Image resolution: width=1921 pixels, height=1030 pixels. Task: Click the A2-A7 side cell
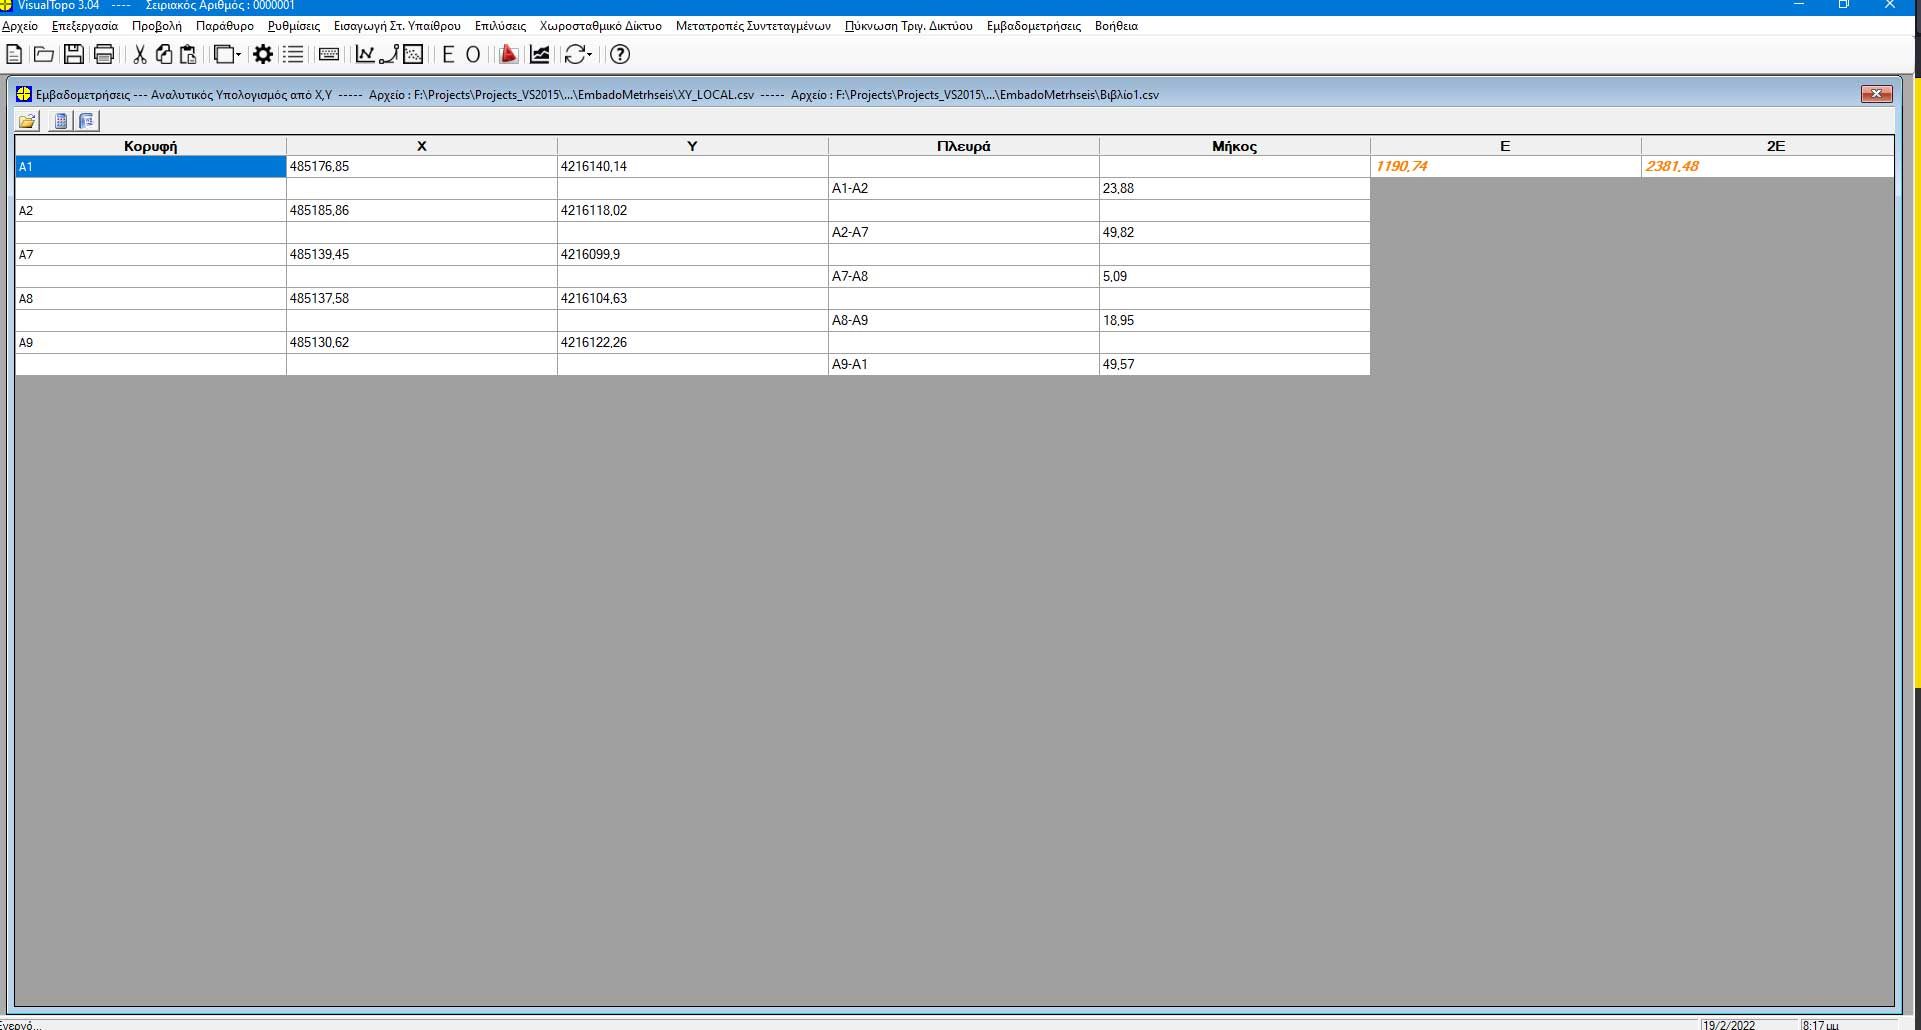coord(962,233)
